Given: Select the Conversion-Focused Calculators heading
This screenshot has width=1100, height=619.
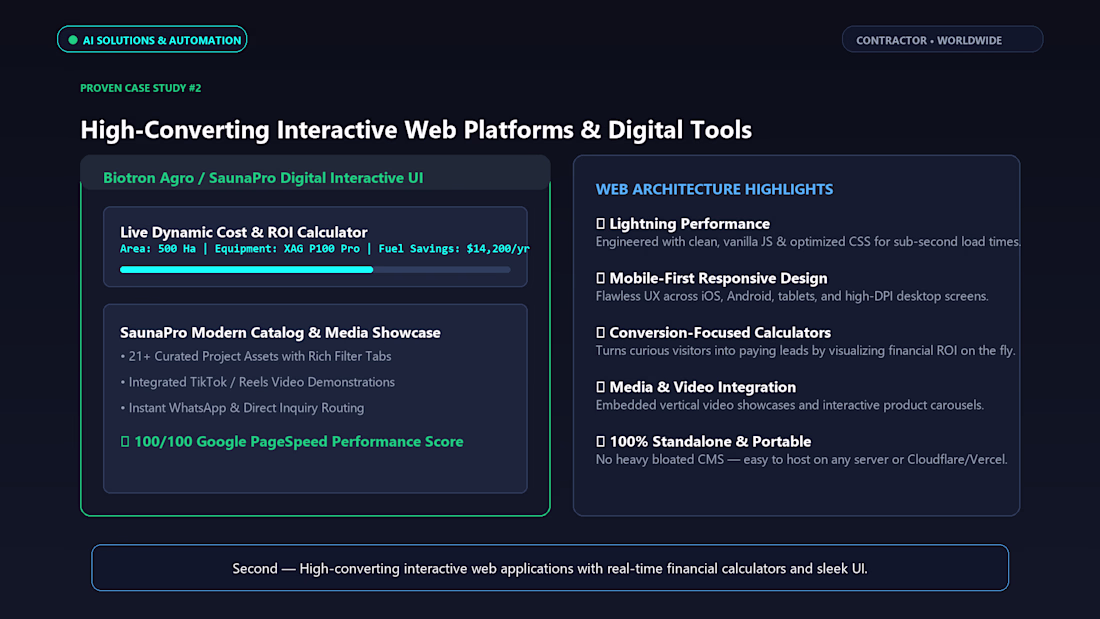Looking at the screenshot, I should tap(720, 333).
